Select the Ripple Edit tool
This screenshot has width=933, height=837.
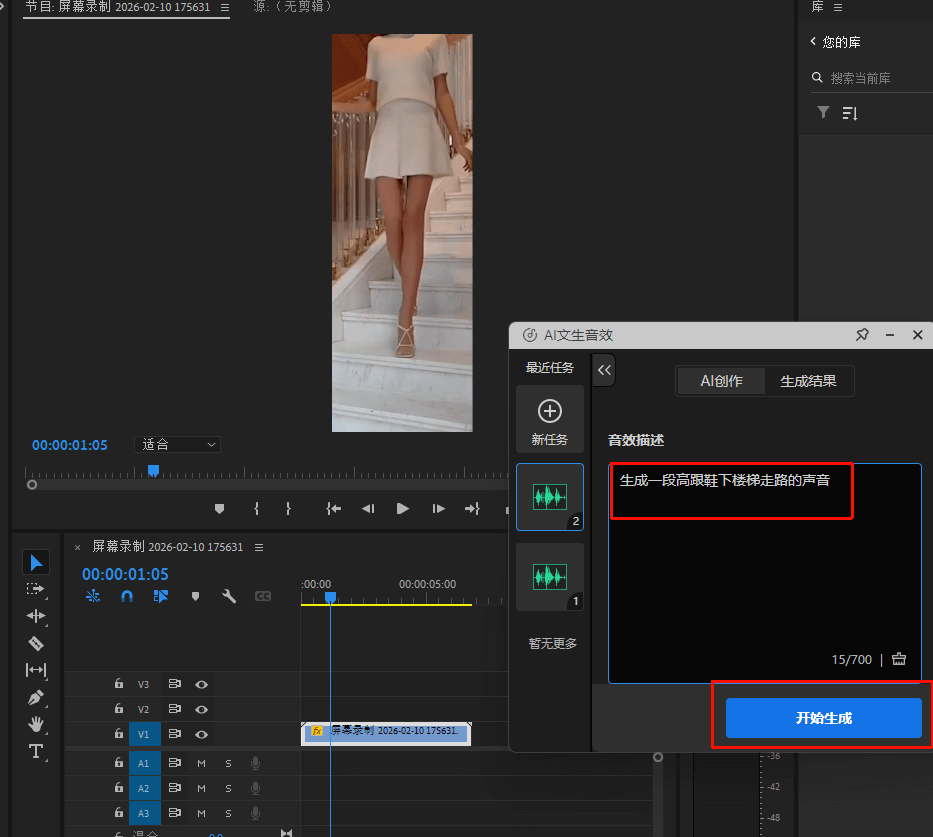click(x=36, y=616)
